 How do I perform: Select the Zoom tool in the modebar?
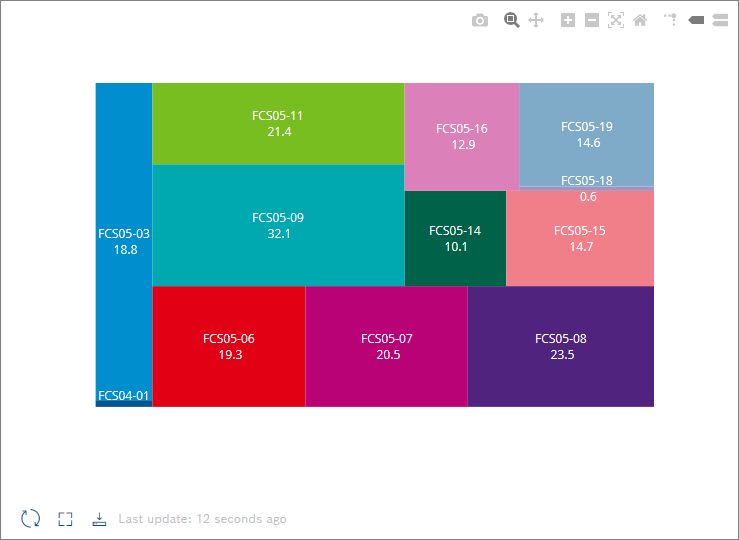[511, 20]
